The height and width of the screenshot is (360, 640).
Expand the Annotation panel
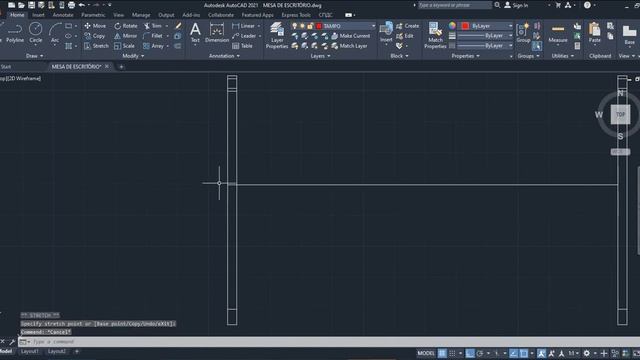(224, 56)
